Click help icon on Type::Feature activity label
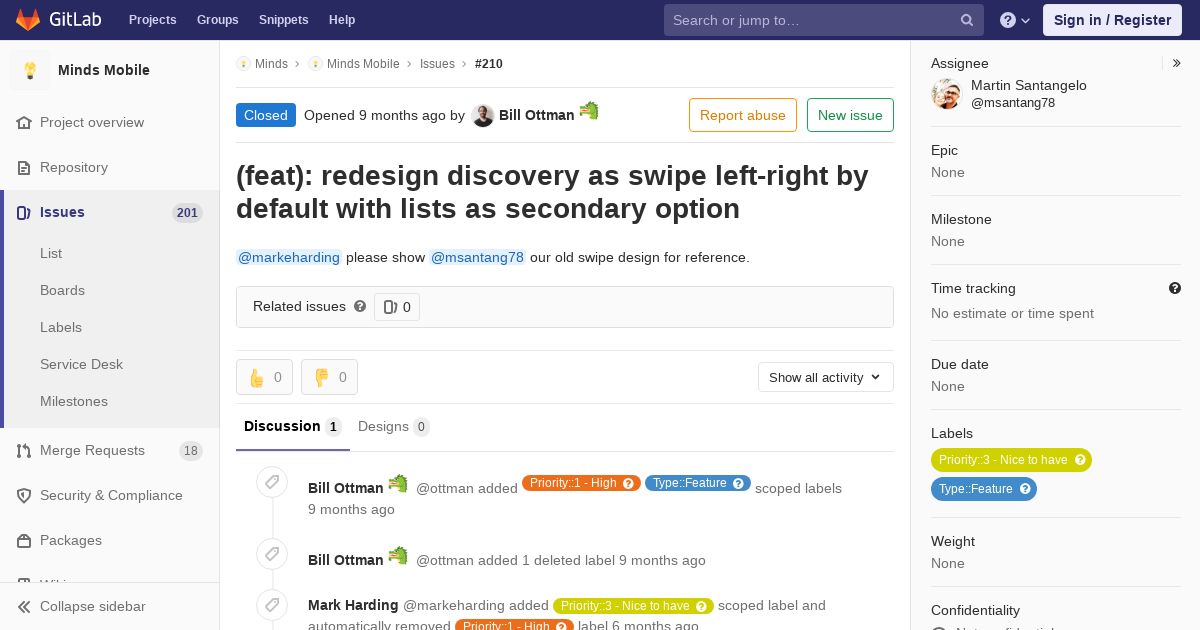Image resolution: width=1200 pixels, height=630 pixels. (739, 483)
